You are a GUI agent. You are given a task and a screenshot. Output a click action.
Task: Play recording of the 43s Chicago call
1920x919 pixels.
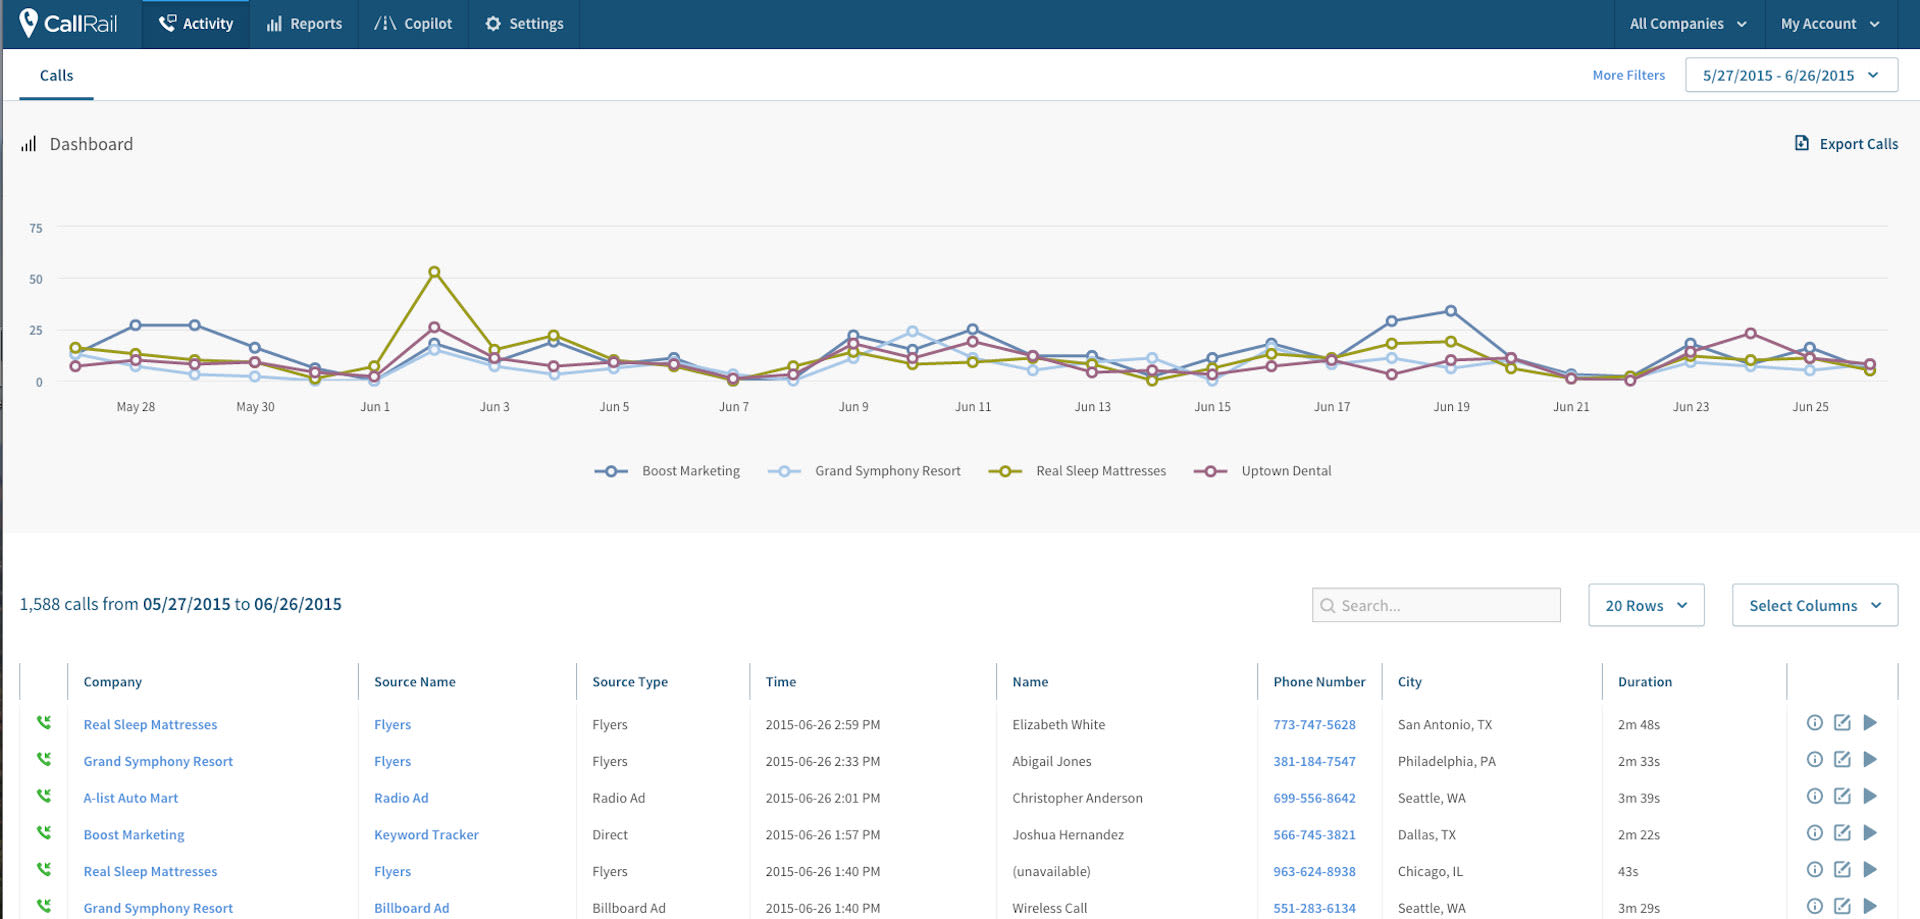point(1870,870)
